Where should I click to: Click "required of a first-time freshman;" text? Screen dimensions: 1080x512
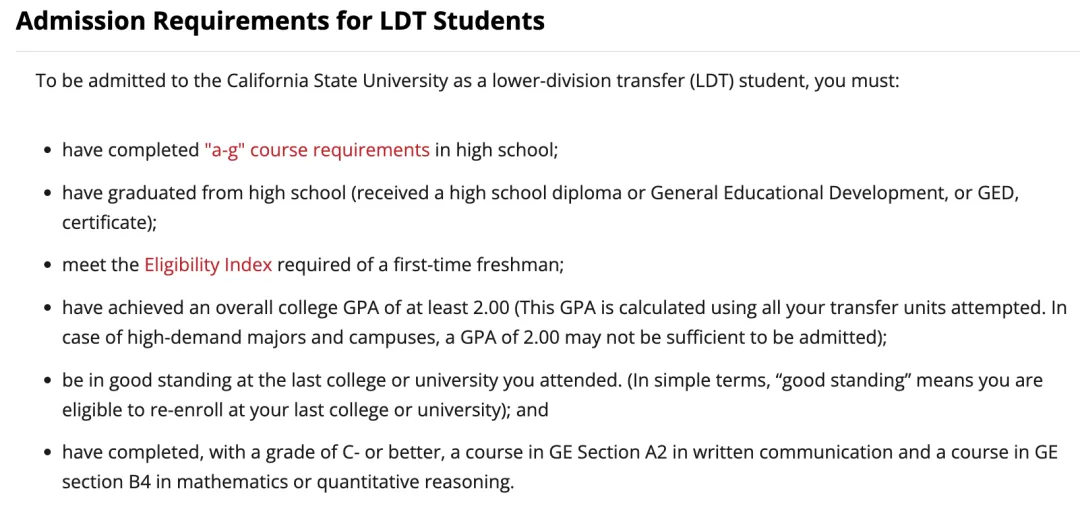tap(420, 265)
